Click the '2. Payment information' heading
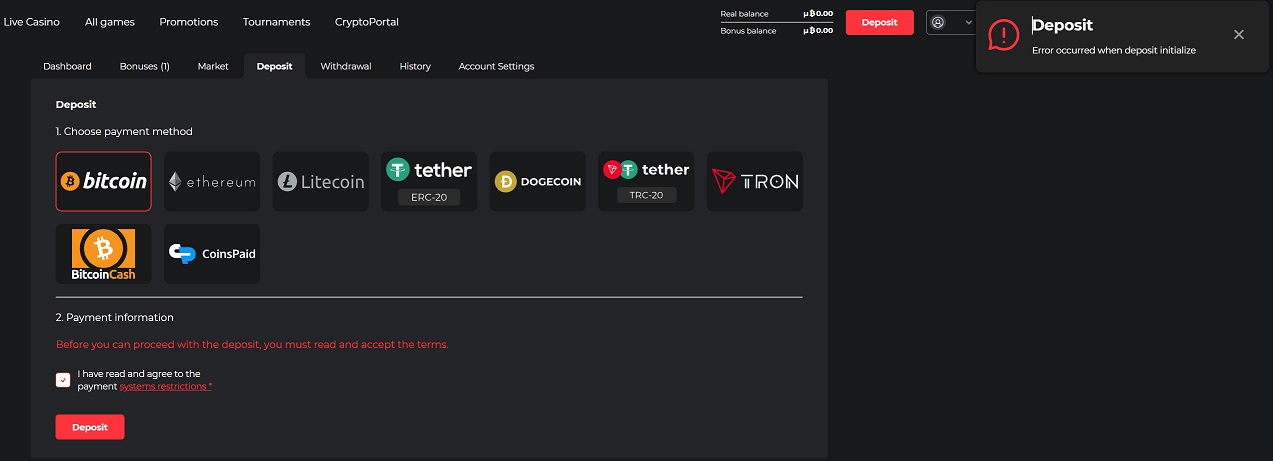 coord(115,317)
